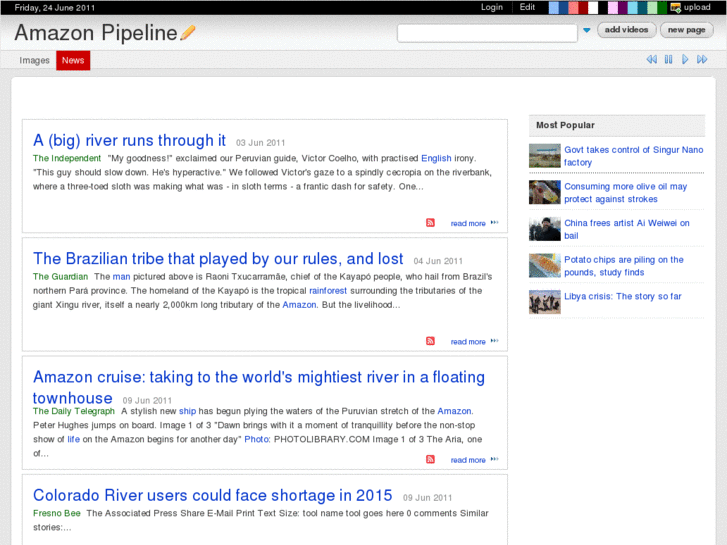Click the pencil icon beside Amazon Pipeline title

[188, 32]
